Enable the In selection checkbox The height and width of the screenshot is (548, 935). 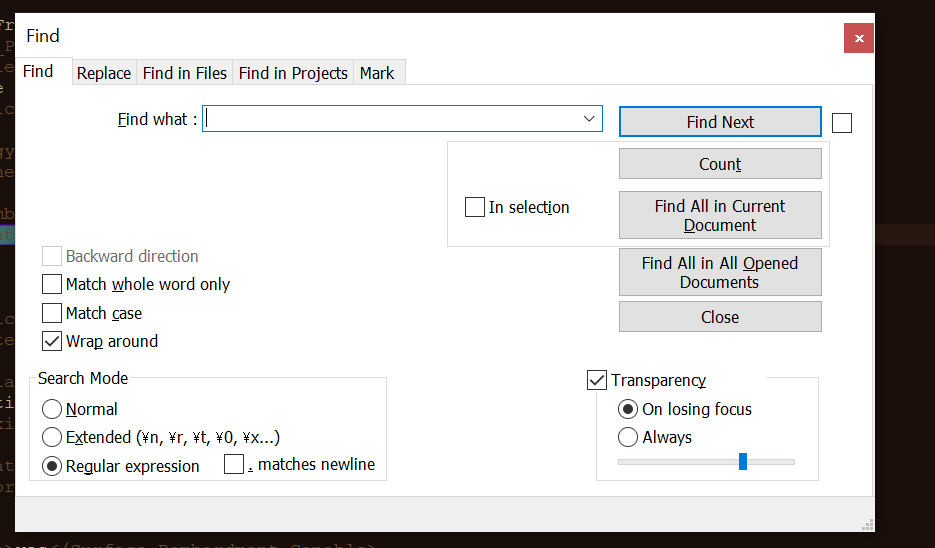(x=475, y=208)
